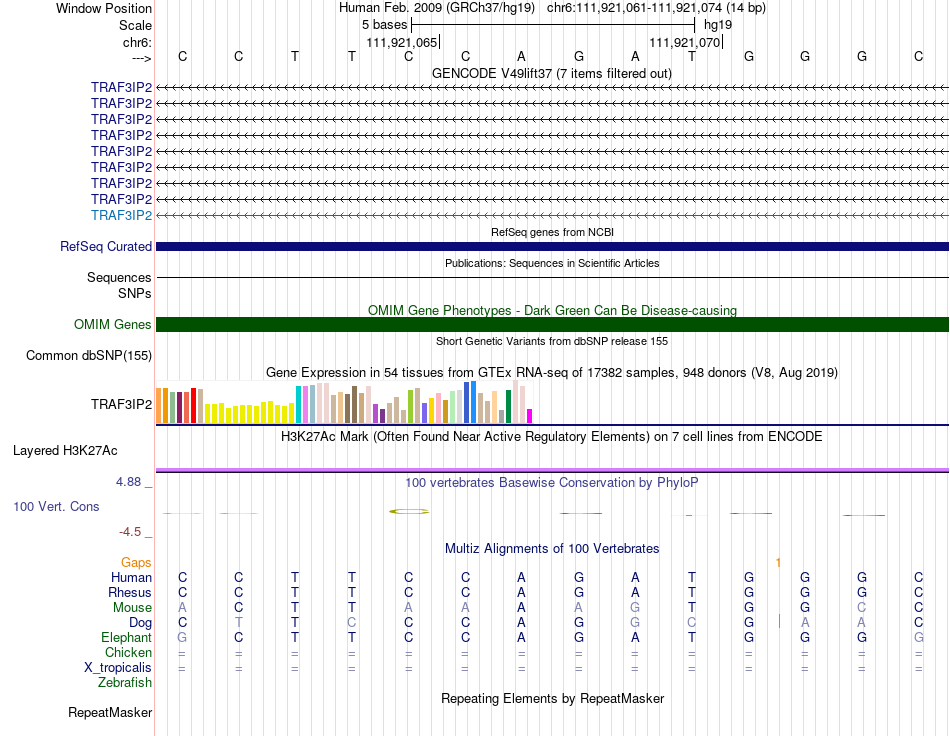The width and height of the screenshot is (950, 736).
Task: Click Publications: Sequences in Scientific Articles title
Action: point(552,263)
